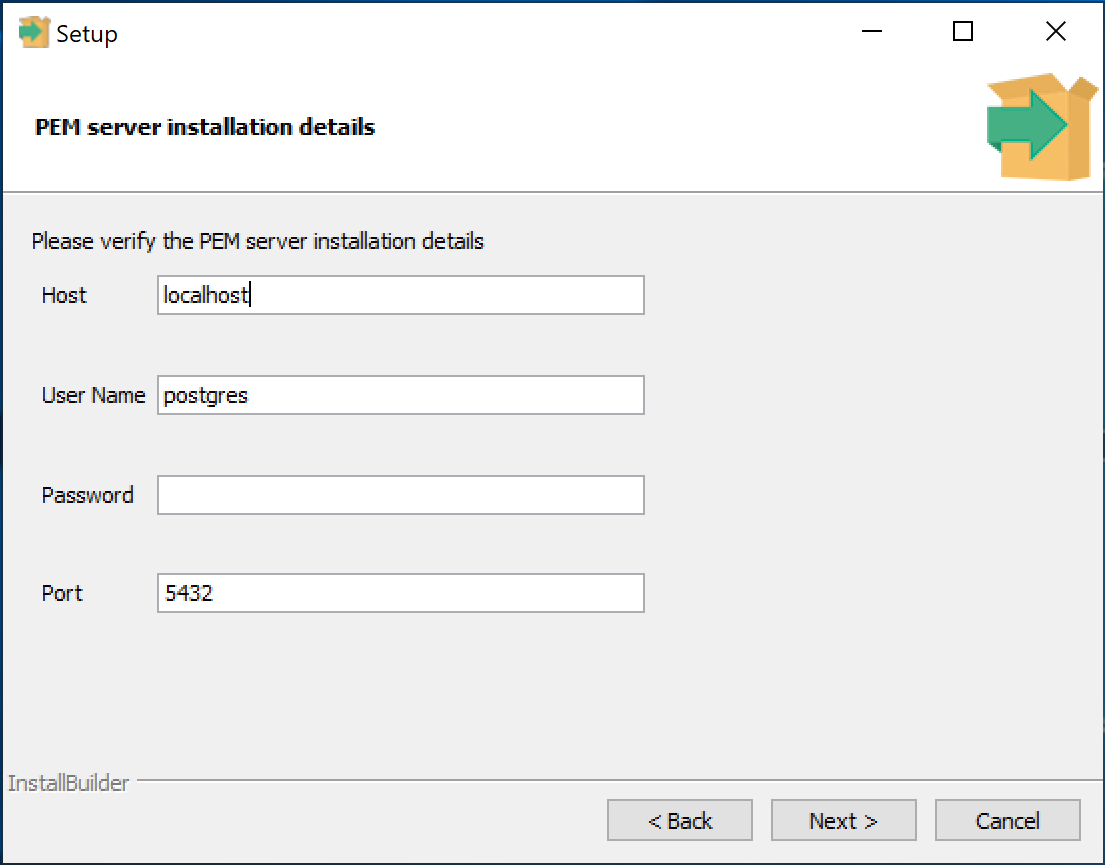1105x865 pixels.
Task: Click the InstallBuilder text at bottom
Action: tap(68, 783)
